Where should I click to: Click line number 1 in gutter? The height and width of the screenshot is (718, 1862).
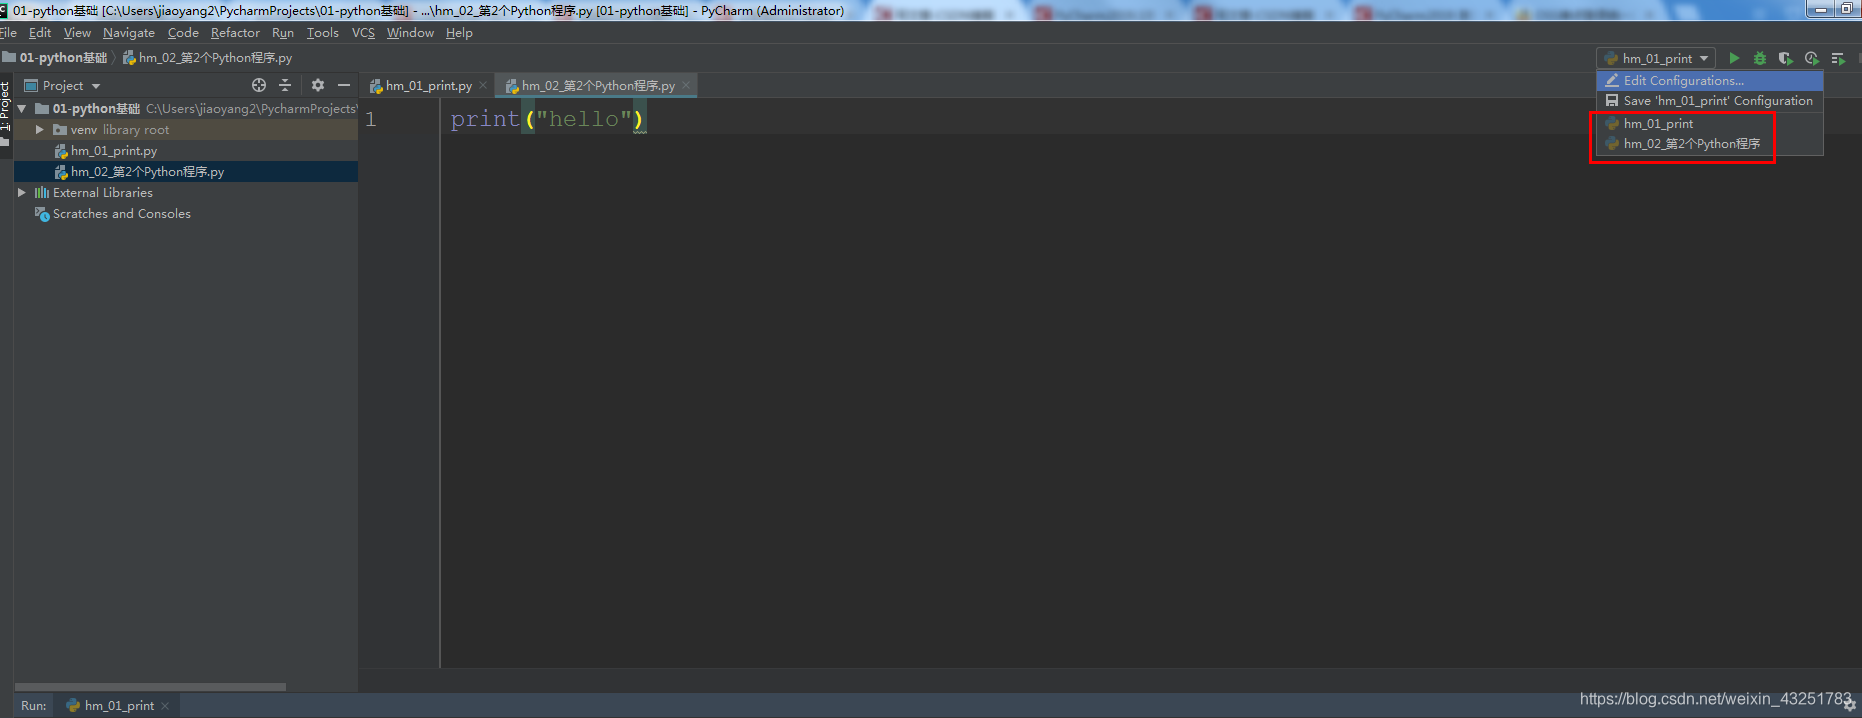pyautogui.click(x=370, y=119)
